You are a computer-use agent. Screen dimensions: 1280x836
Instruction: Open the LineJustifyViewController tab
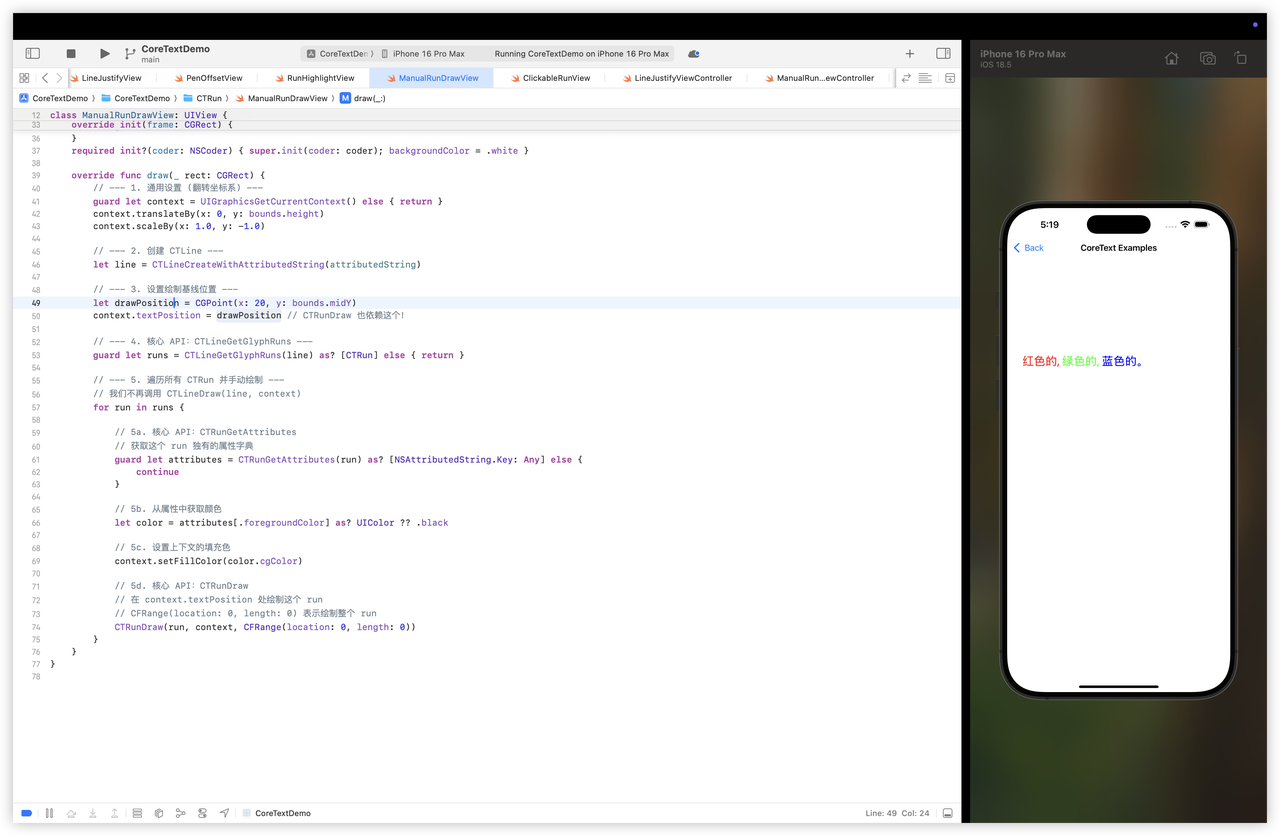676,78
